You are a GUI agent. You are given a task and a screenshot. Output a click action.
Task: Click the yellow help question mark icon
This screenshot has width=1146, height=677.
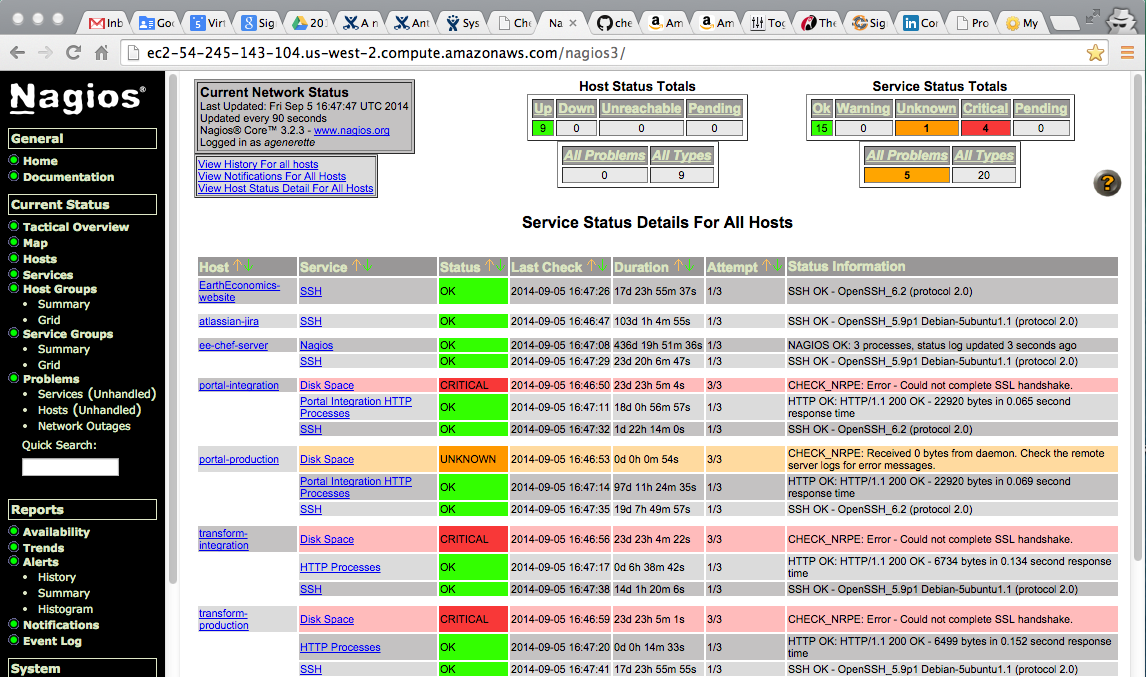pyautogui.click(x=1107, y=183)
